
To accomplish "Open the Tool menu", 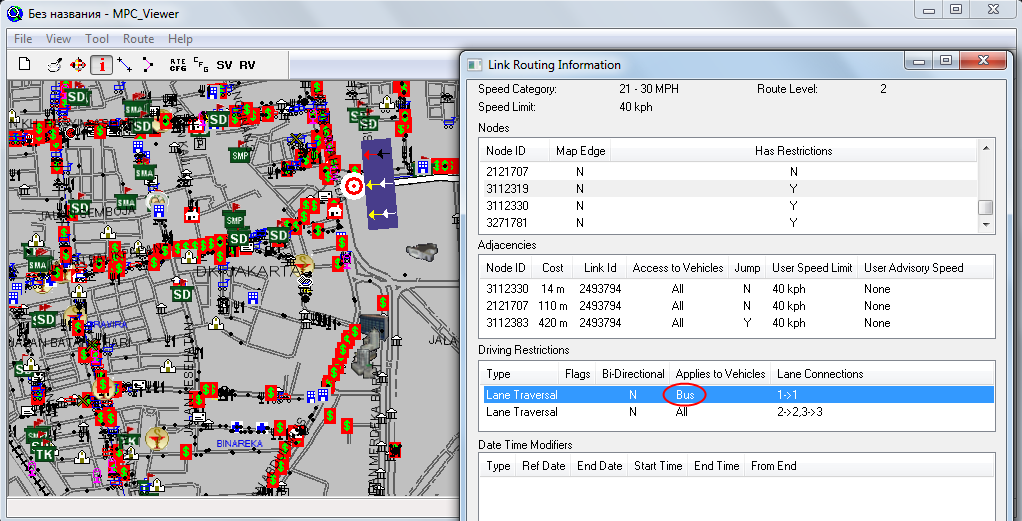I will 97,39.
